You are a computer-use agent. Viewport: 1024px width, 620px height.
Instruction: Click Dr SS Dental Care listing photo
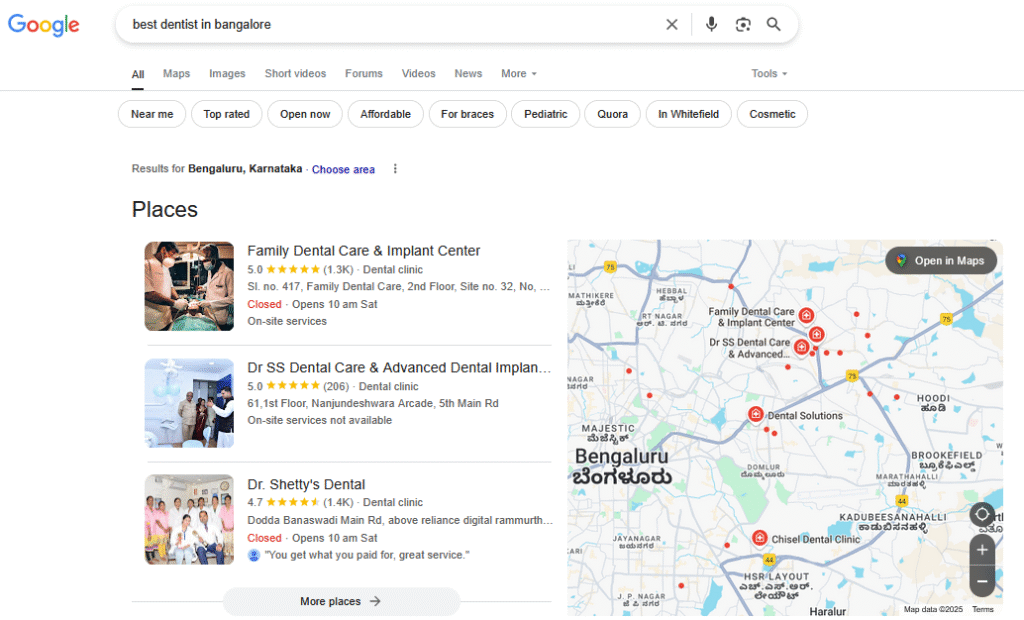[189, 403]
